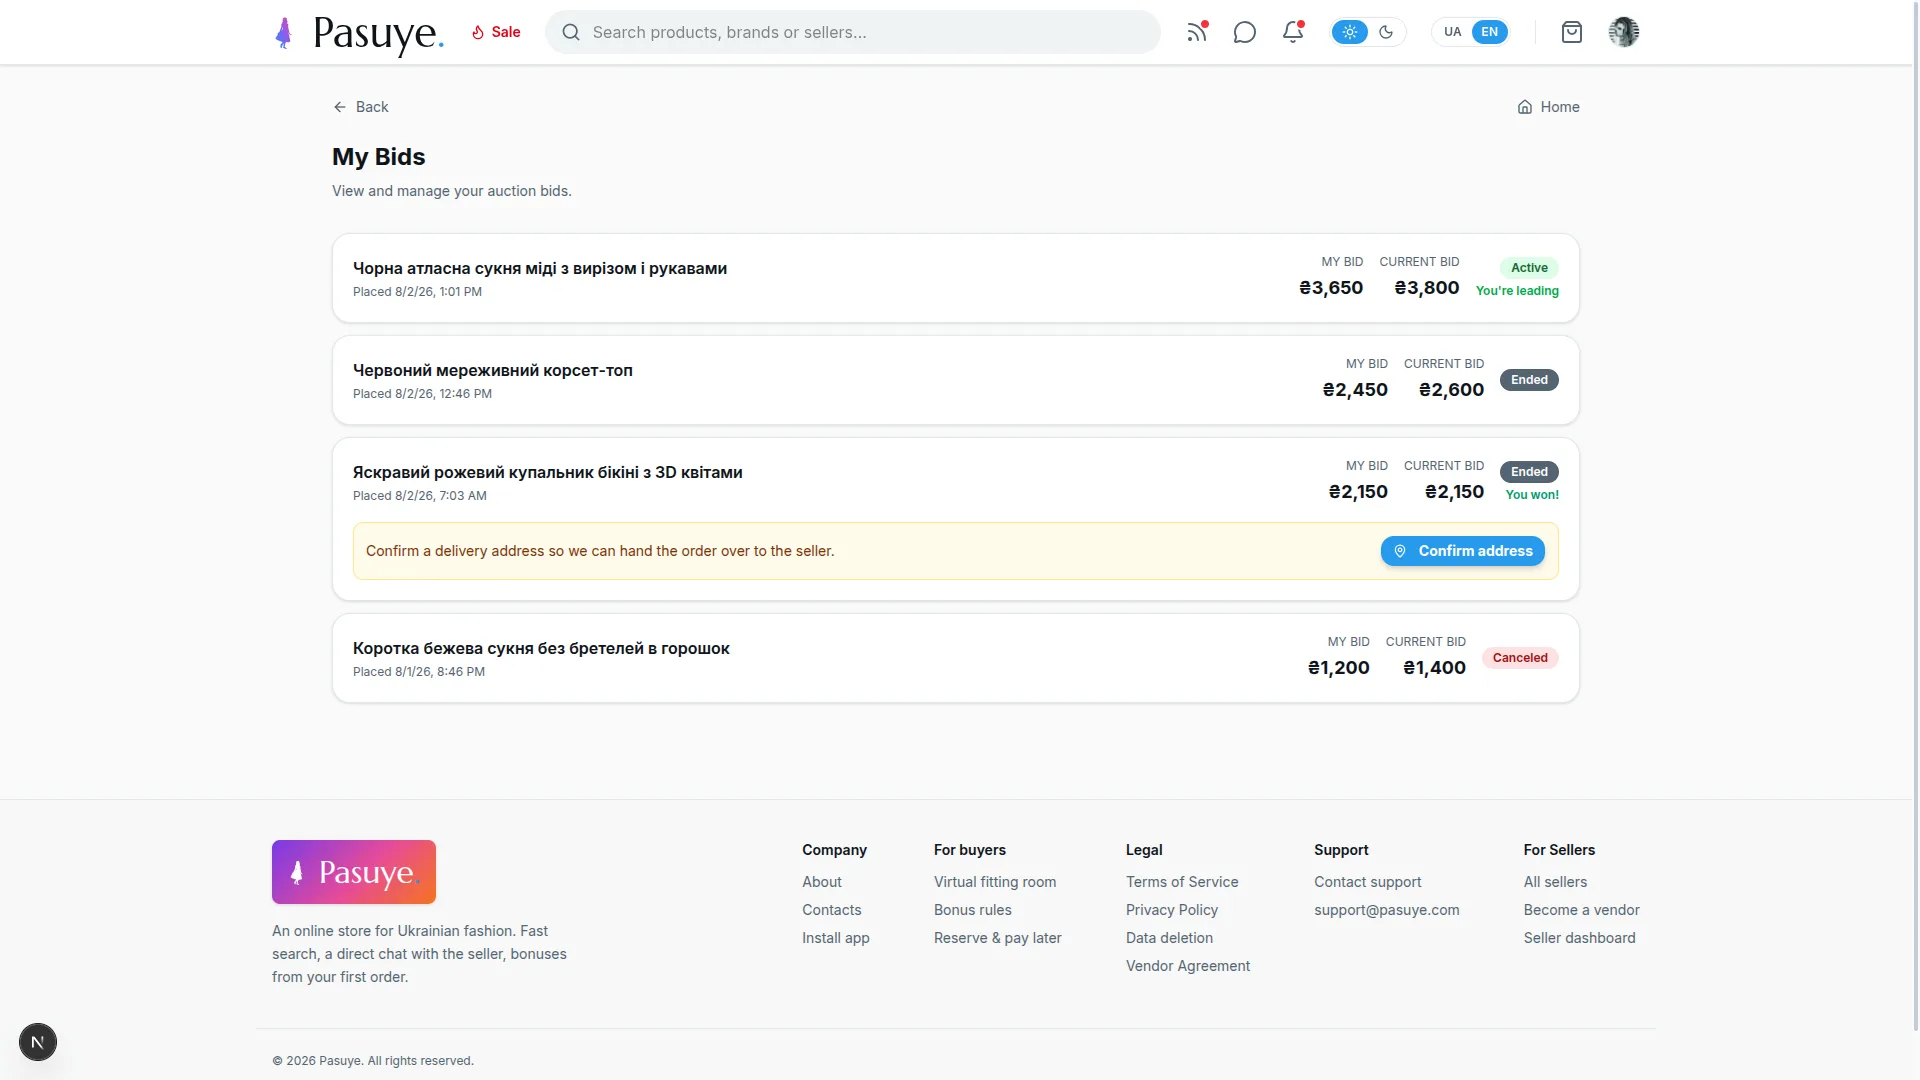Click the Pasuye logo in header

pos(359,33)
